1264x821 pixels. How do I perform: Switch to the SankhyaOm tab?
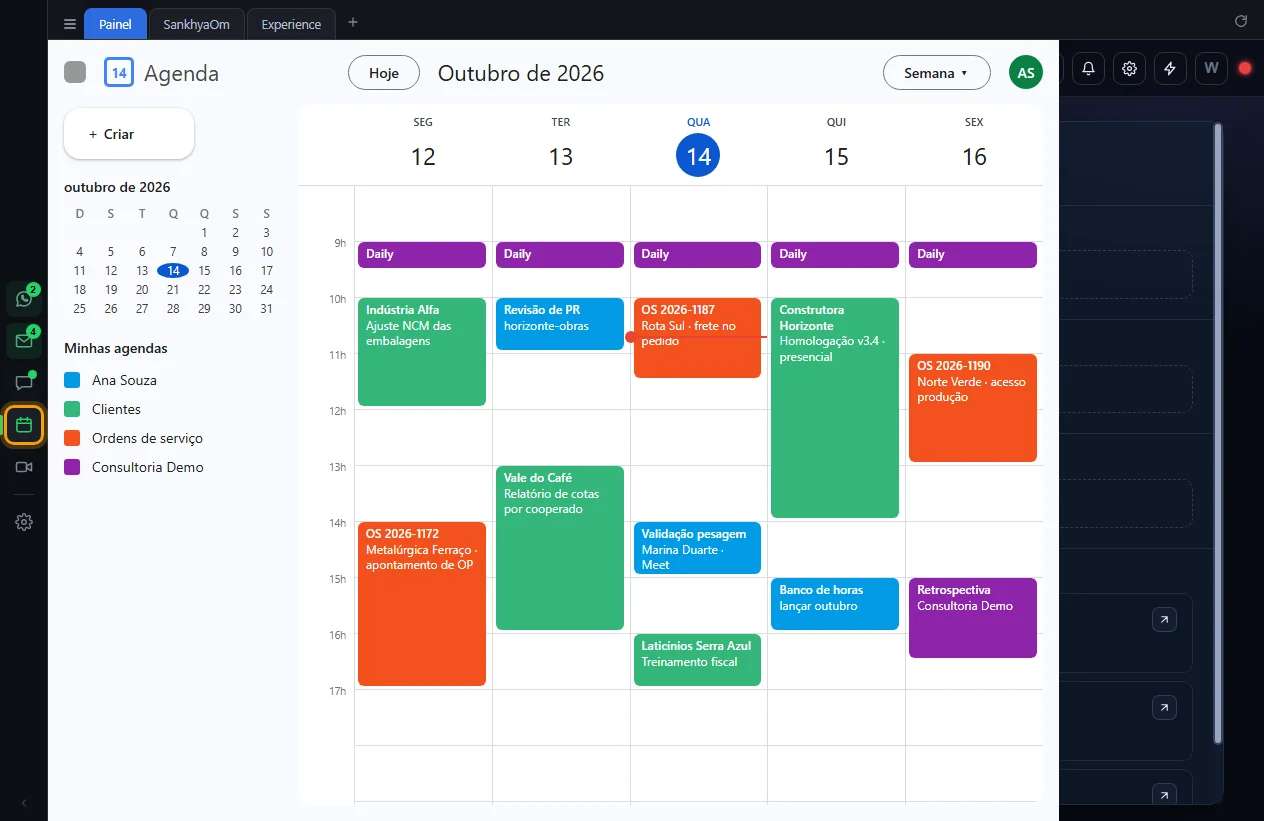point(197,24)
